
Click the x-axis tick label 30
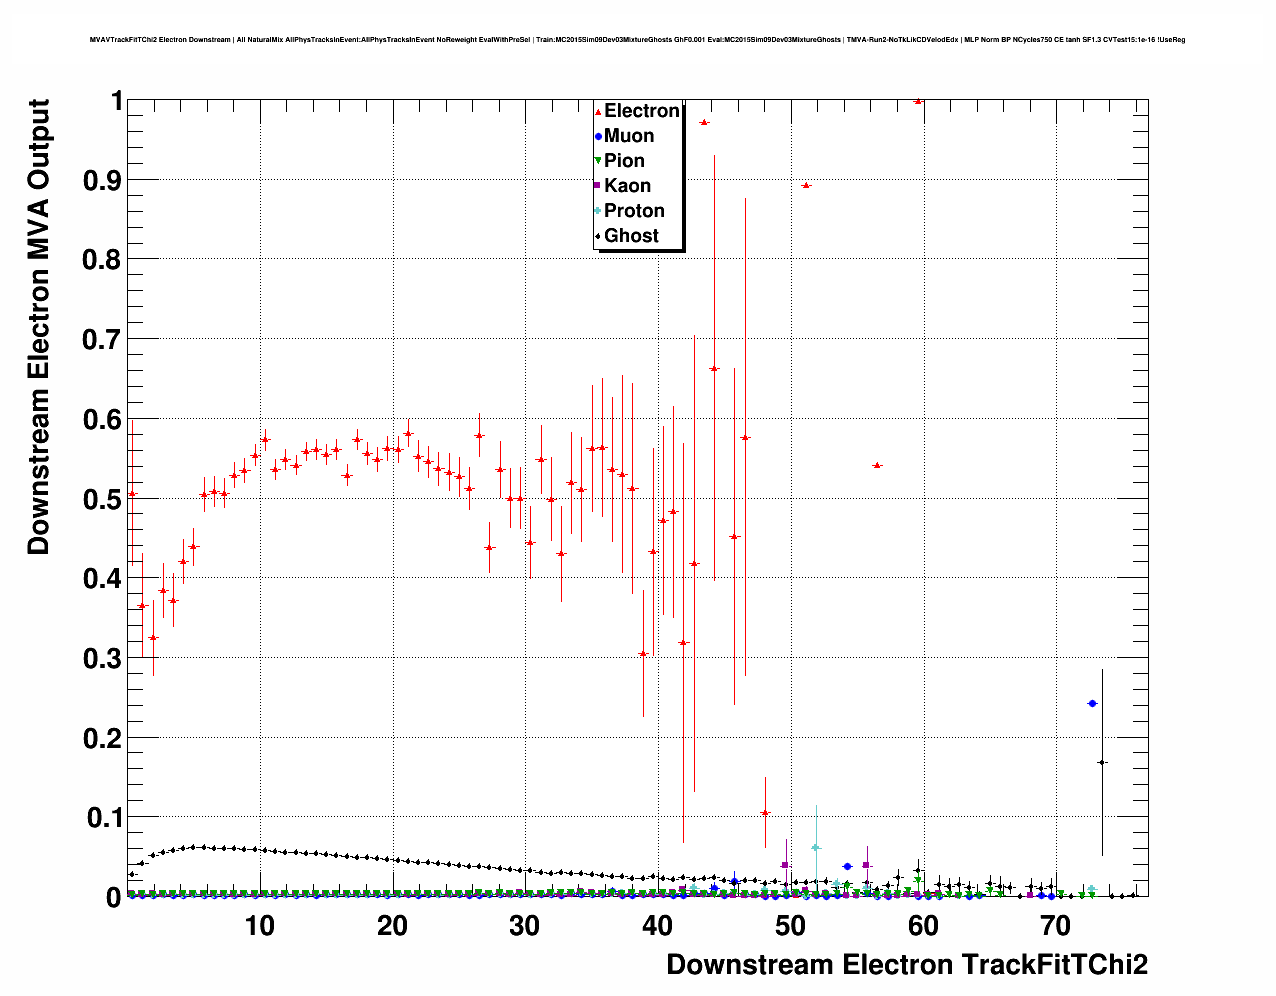tap(525, 926)
